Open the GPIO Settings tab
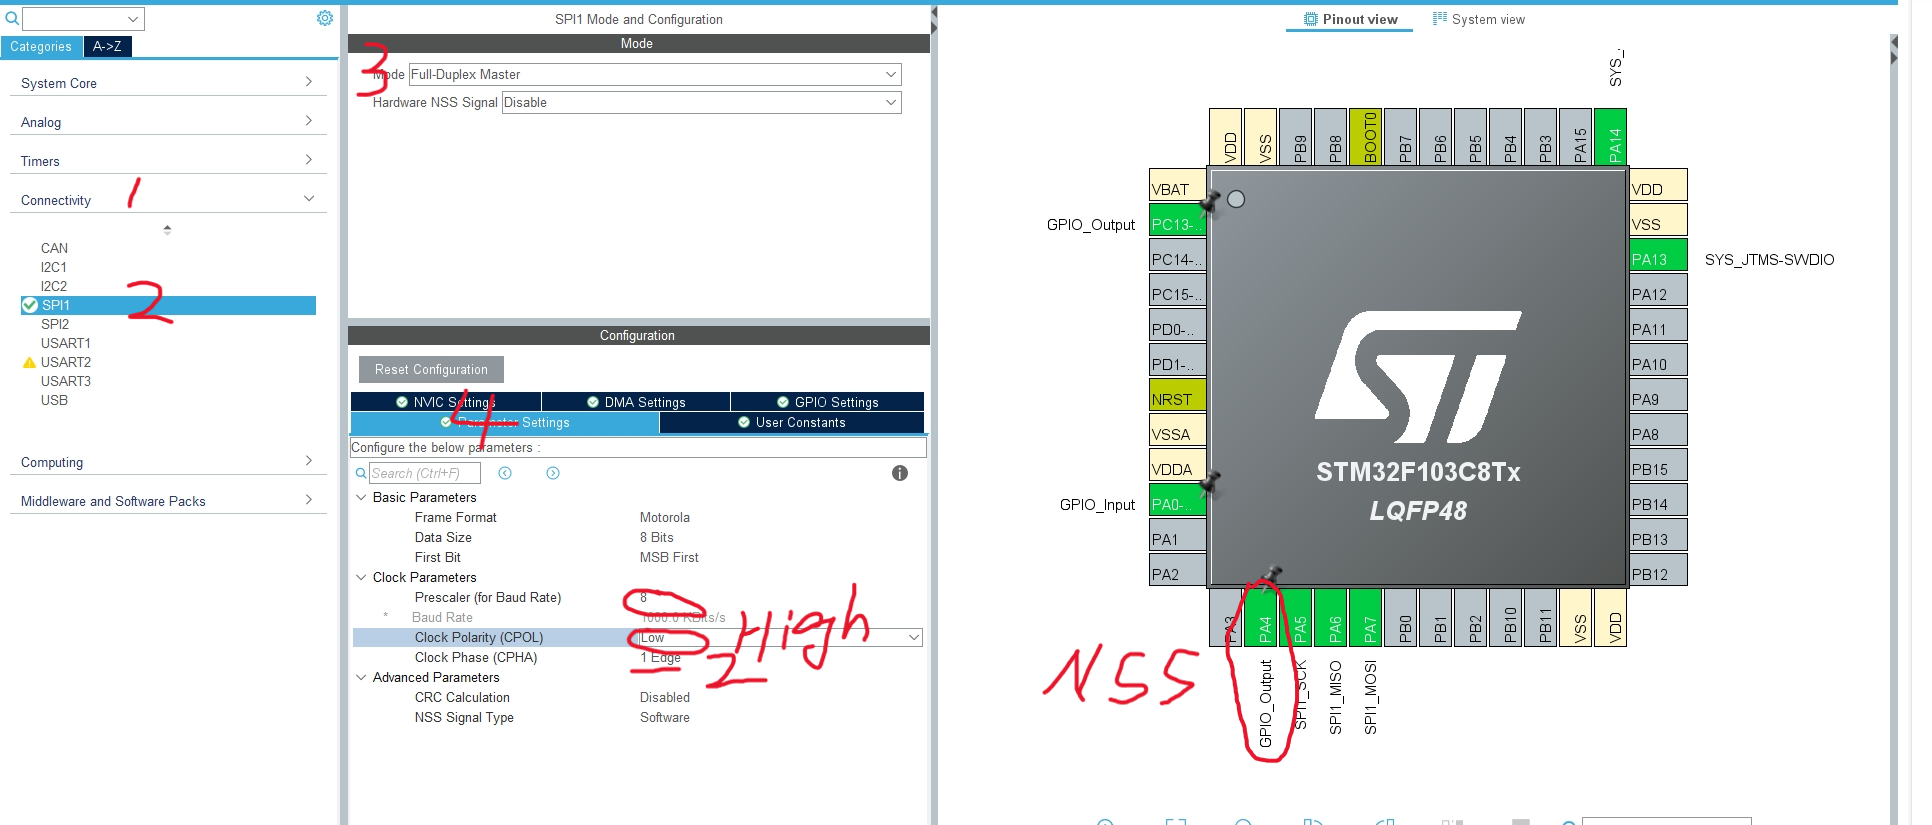Screen dimensions: 1932x825 (828, 402)
